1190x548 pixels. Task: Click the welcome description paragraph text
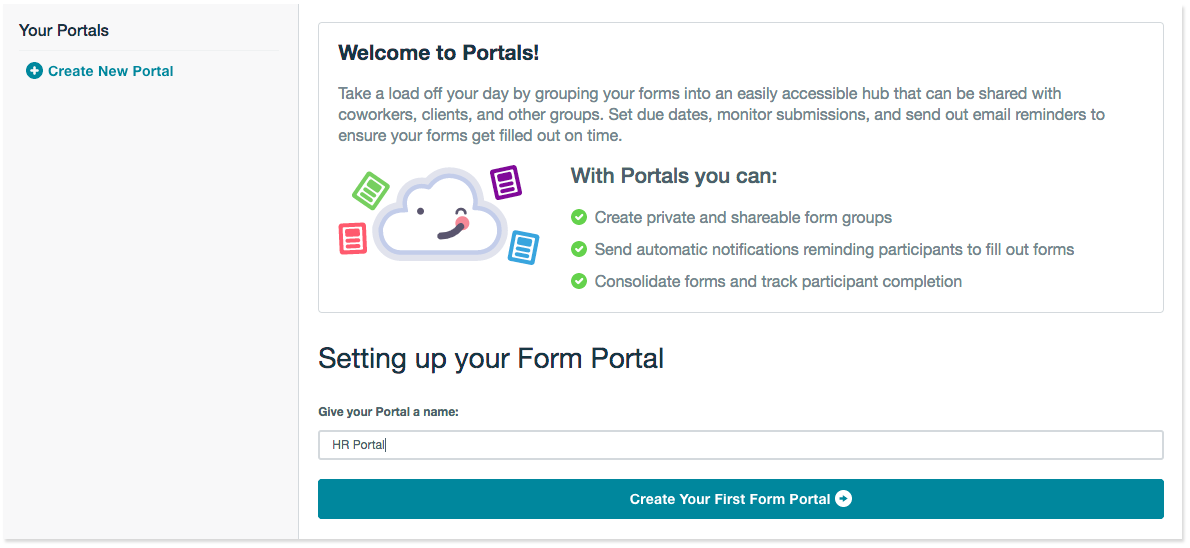[x=720, y=114]
